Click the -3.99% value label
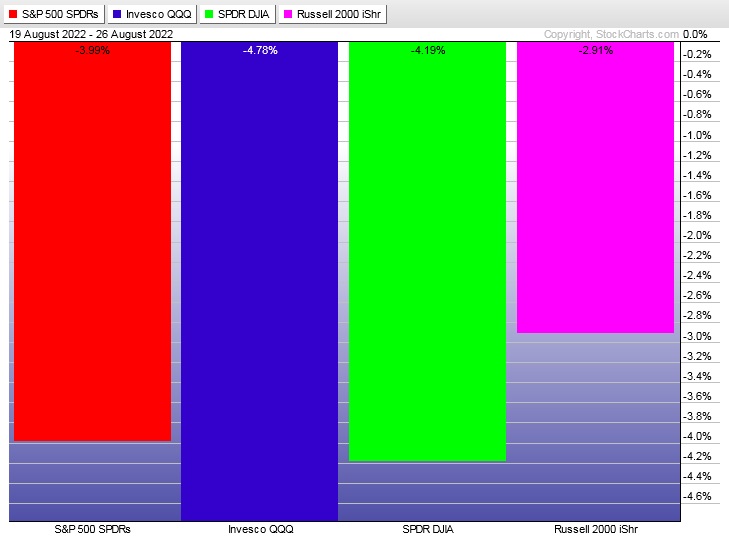729x548 pixels. [93, 50]
